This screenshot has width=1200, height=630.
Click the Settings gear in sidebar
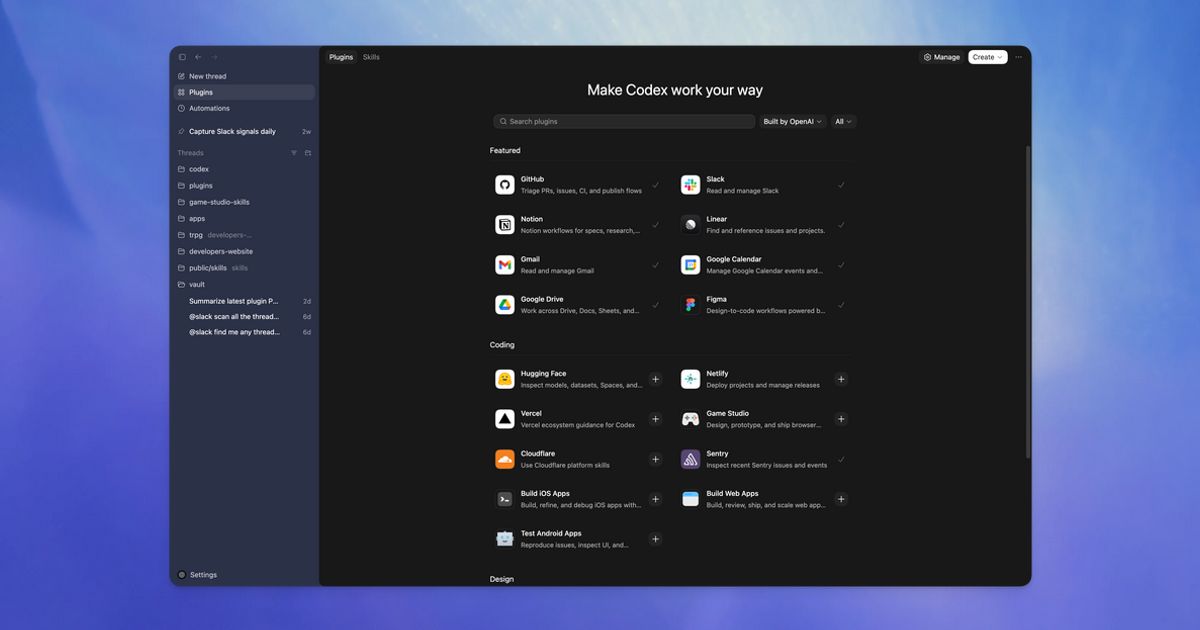(x=182, y=575)
